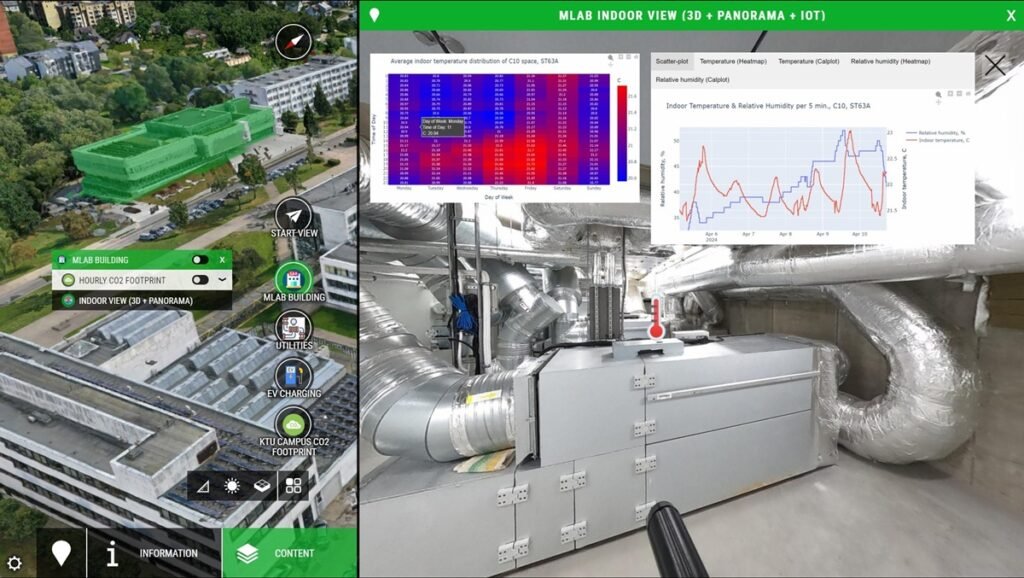Select the Scatter-plot tab
This screenshot has width=1024, height=578.
673,60
